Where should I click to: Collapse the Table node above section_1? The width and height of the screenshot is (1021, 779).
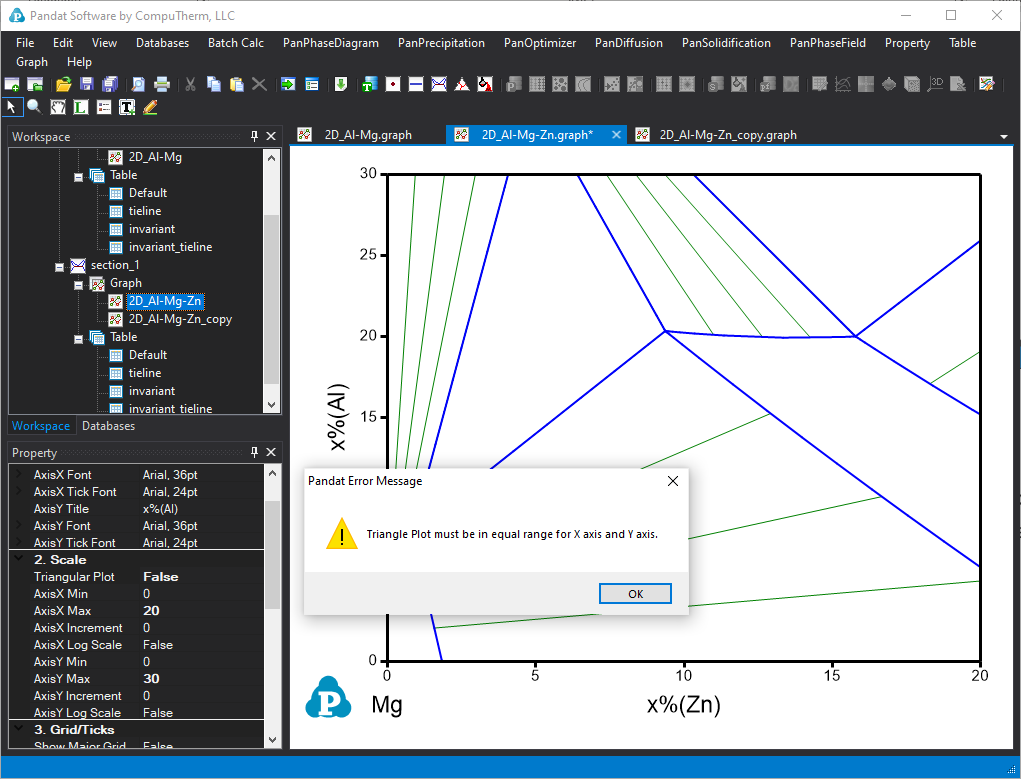click(x=79, y=177)
